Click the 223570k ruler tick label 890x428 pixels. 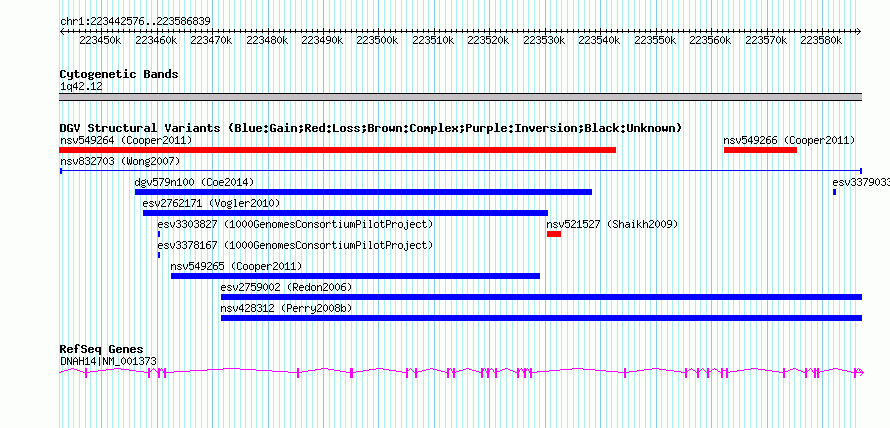[766, 41]
